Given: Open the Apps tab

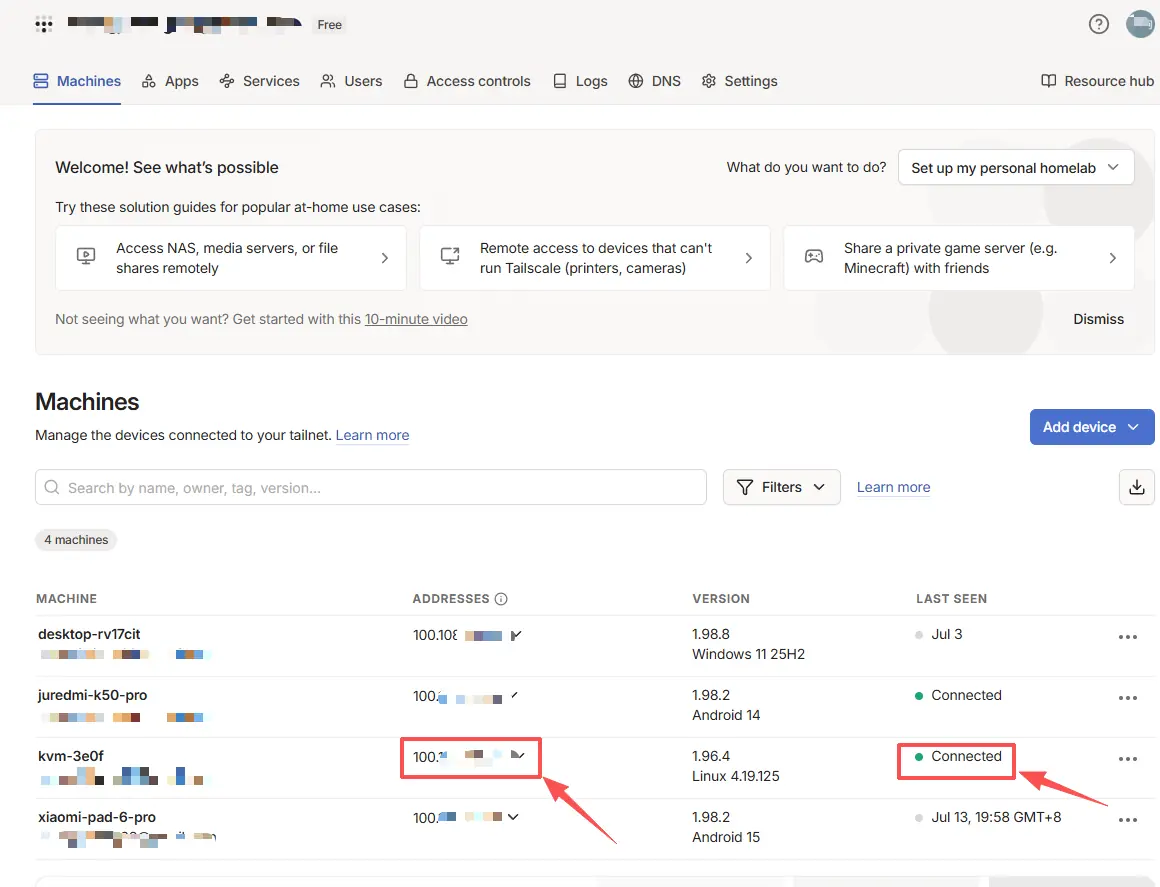Looking at the screenshot, I should click(x=170, y=81).
